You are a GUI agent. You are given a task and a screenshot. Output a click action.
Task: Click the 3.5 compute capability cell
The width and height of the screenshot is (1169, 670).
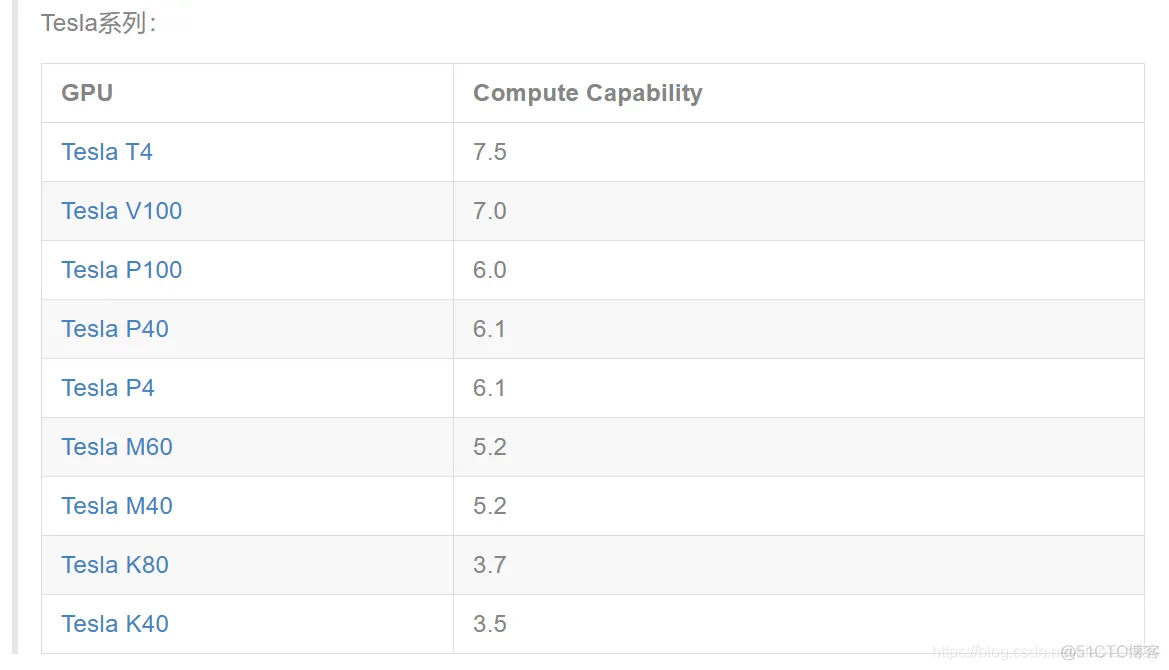(x=490, y=624)
